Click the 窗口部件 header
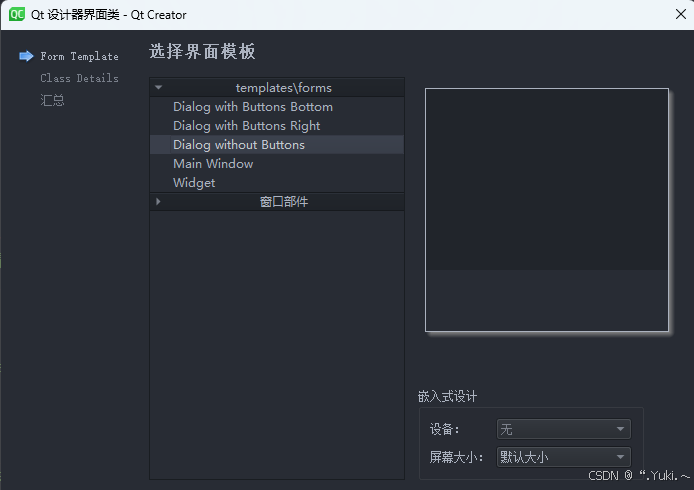 point(277,201)
